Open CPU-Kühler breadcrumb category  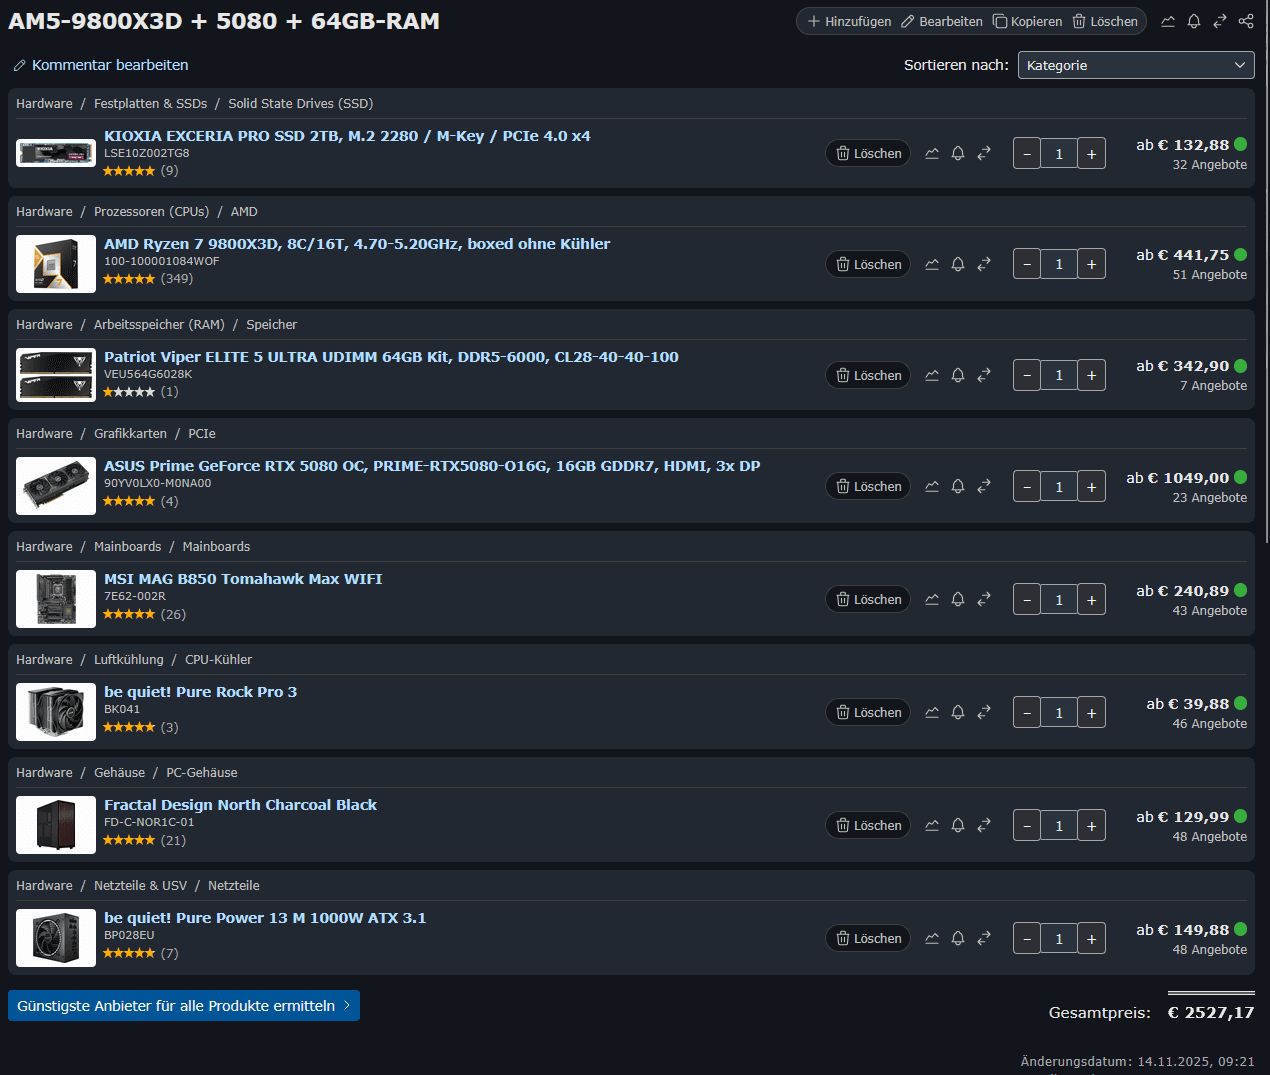218,660
